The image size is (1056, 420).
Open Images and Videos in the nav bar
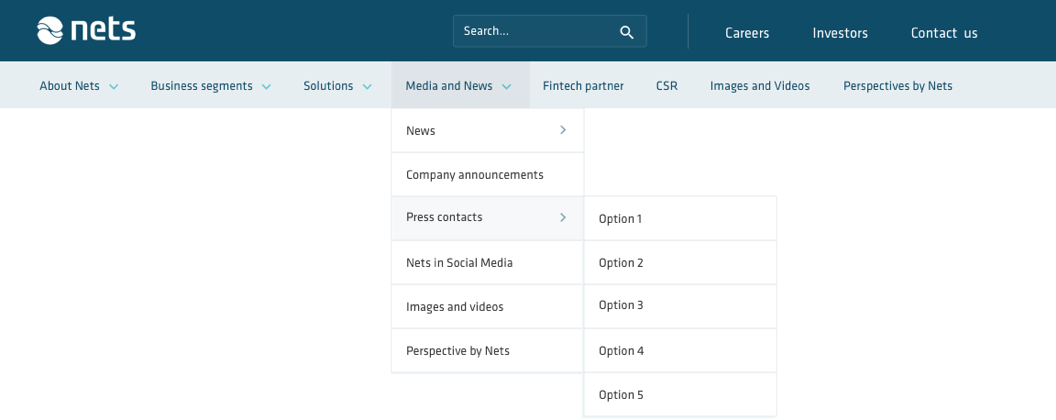pyautogui.click(x=760, y=85)
